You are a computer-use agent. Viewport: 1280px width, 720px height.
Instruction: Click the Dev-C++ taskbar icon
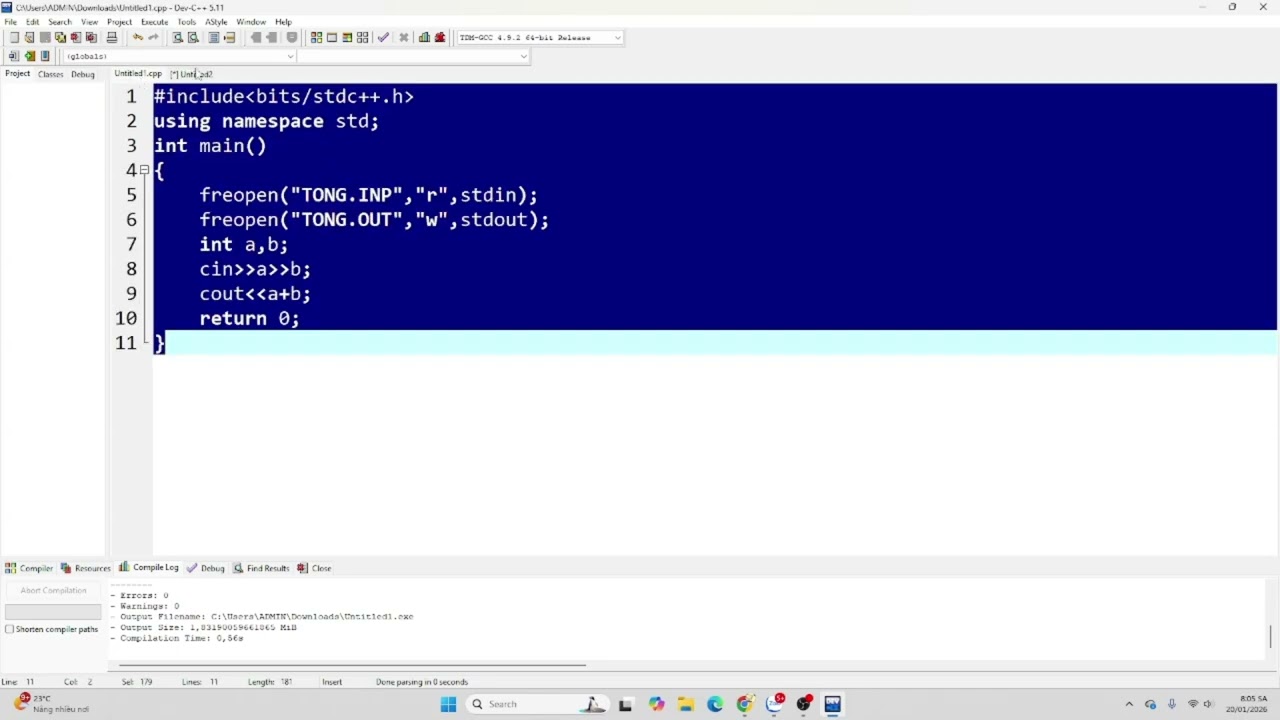[x=832, y=704]
